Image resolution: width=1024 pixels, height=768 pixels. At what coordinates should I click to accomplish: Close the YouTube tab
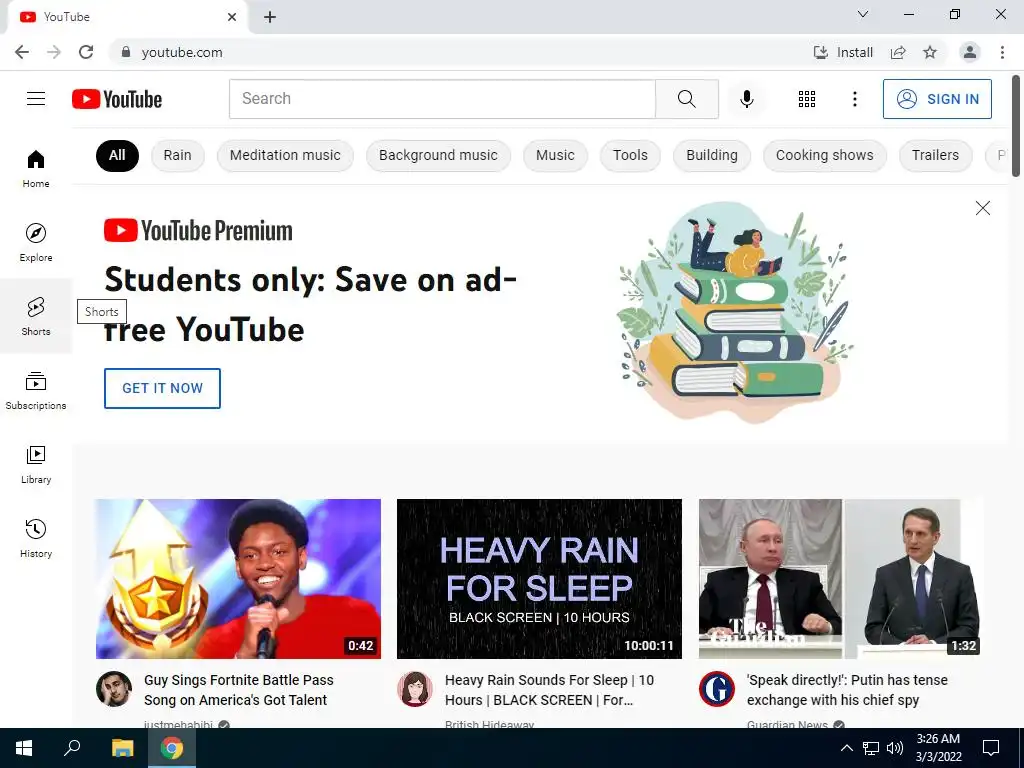[x=232, y=17]
